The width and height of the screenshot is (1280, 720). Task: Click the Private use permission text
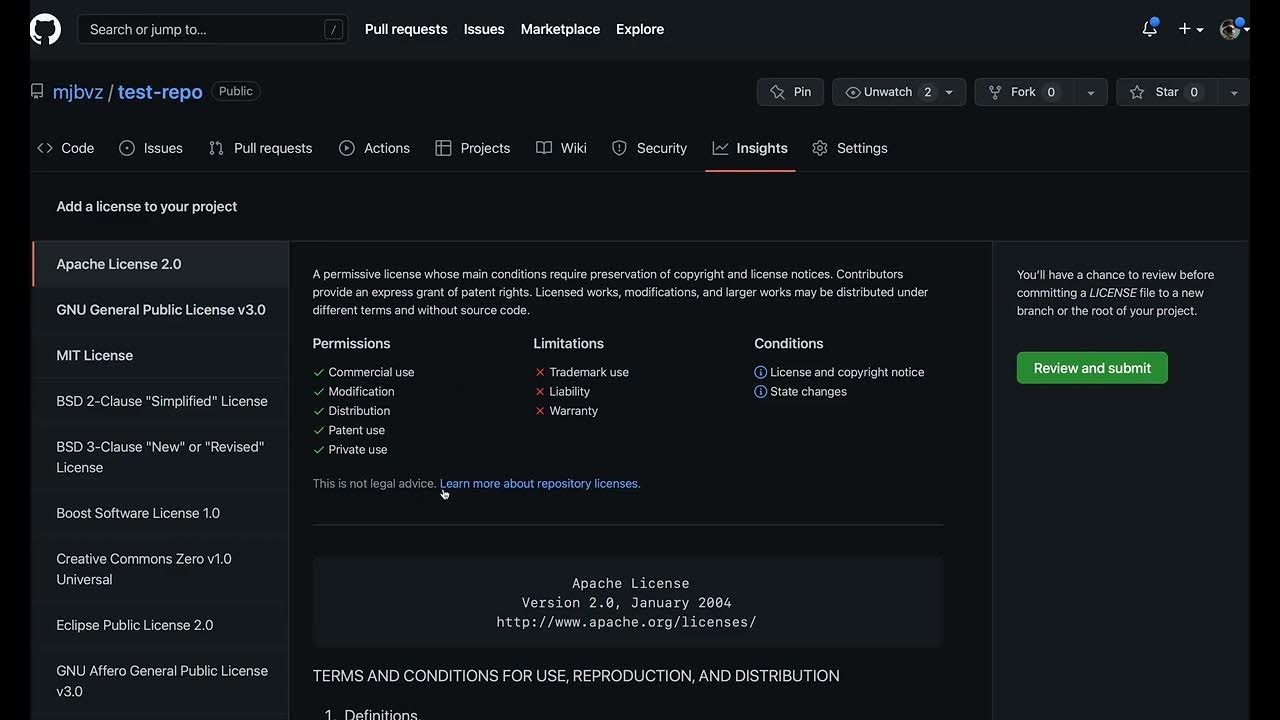358,450
